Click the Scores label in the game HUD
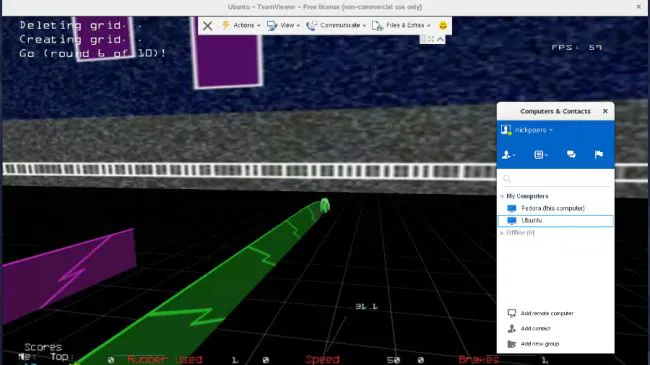This screenshot has width=650, height=365. pyautogui.click(x=43, y=347)
